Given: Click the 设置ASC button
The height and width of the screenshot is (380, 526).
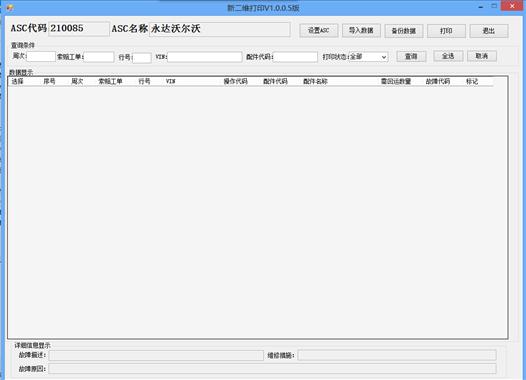Looking at the screenshot, I should click(319, 31).
